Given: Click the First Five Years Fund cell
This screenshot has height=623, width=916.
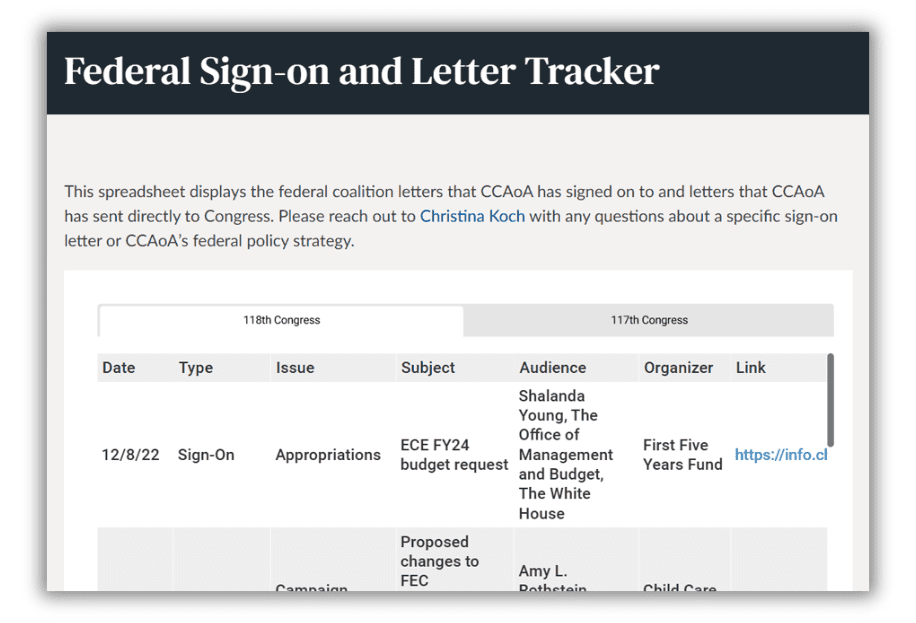Looking at the screenshot, I should pos(683,455).
